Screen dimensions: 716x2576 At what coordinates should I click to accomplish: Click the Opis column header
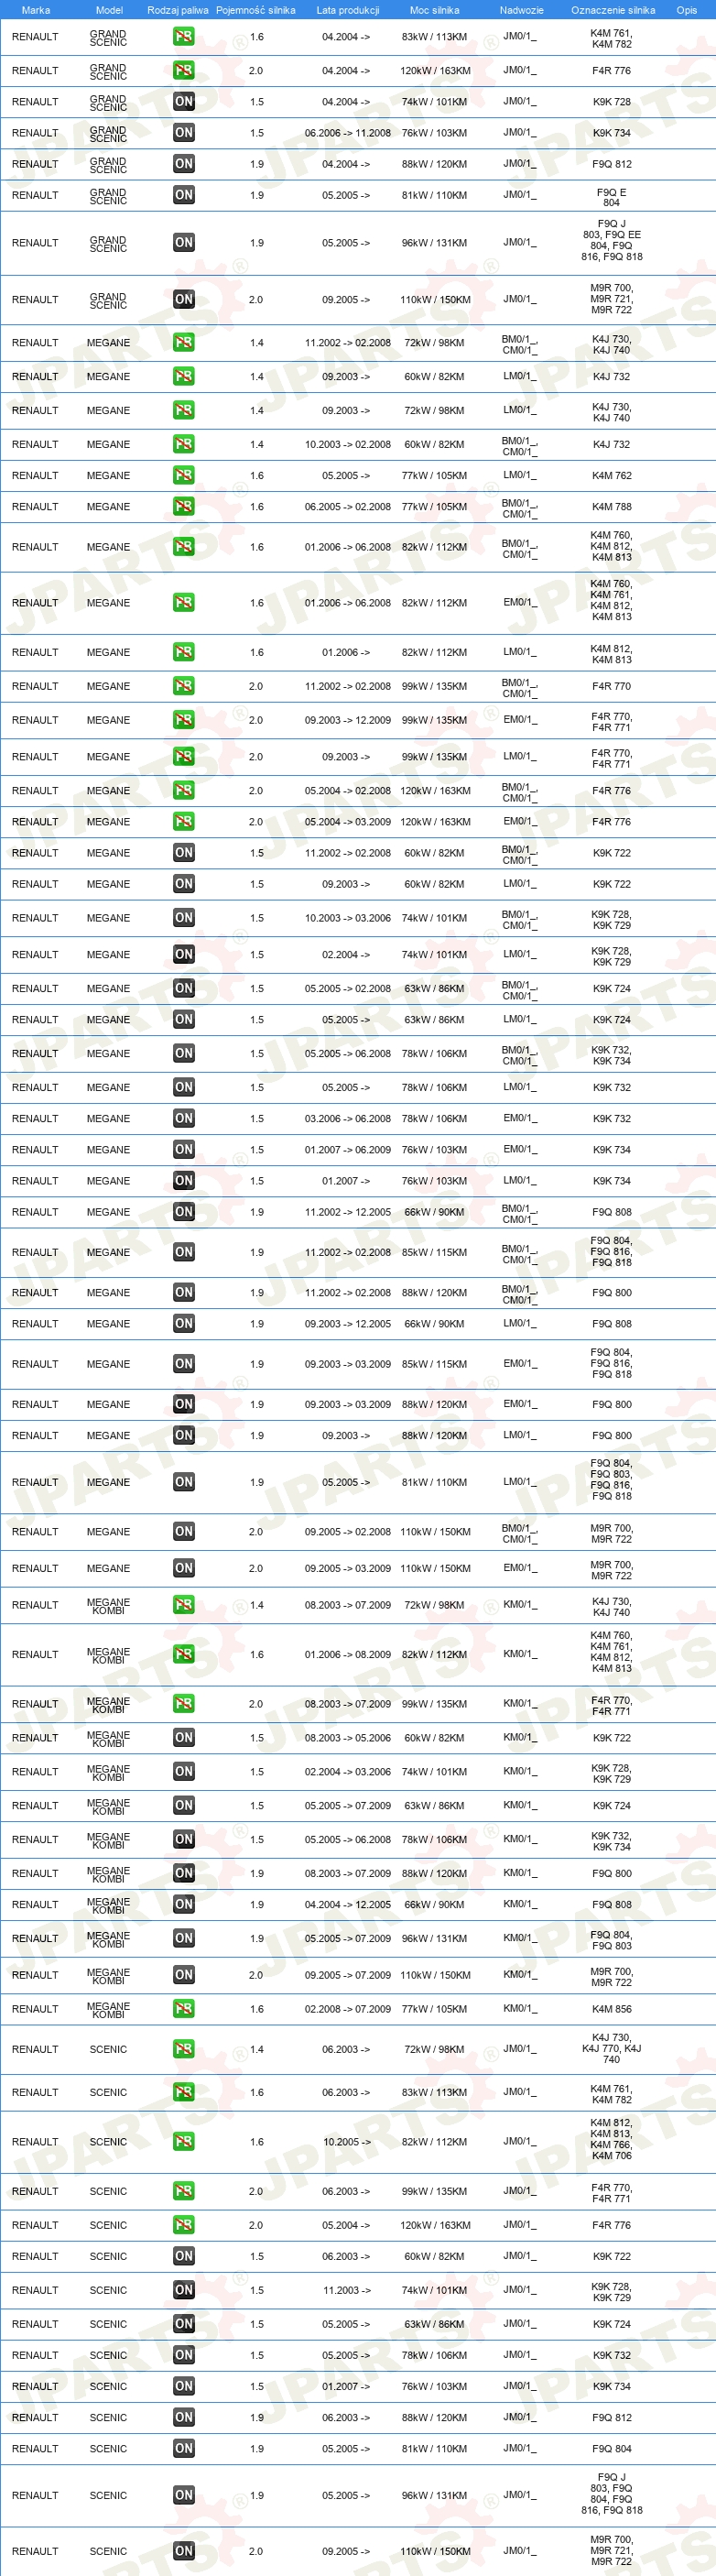[687, 10]
